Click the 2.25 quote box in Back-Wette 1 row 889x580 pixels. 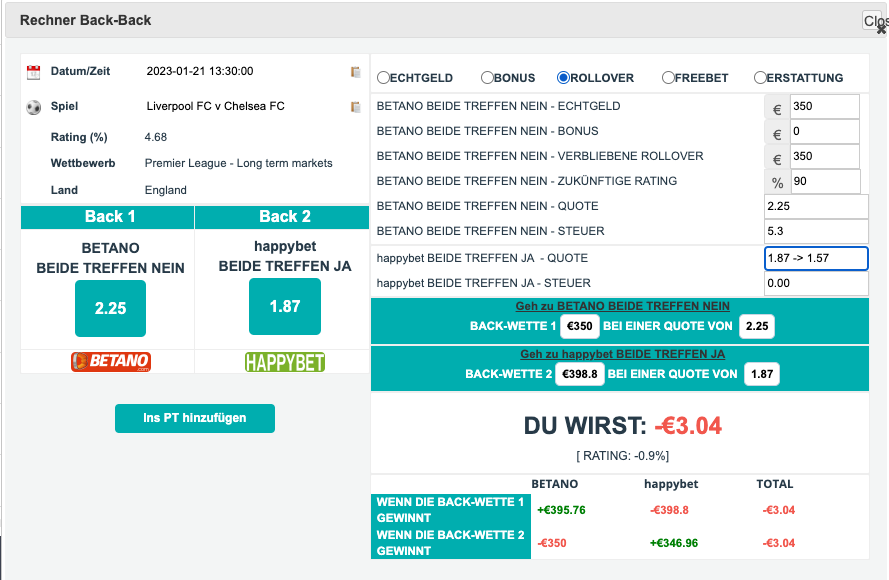tap(757, 326)
